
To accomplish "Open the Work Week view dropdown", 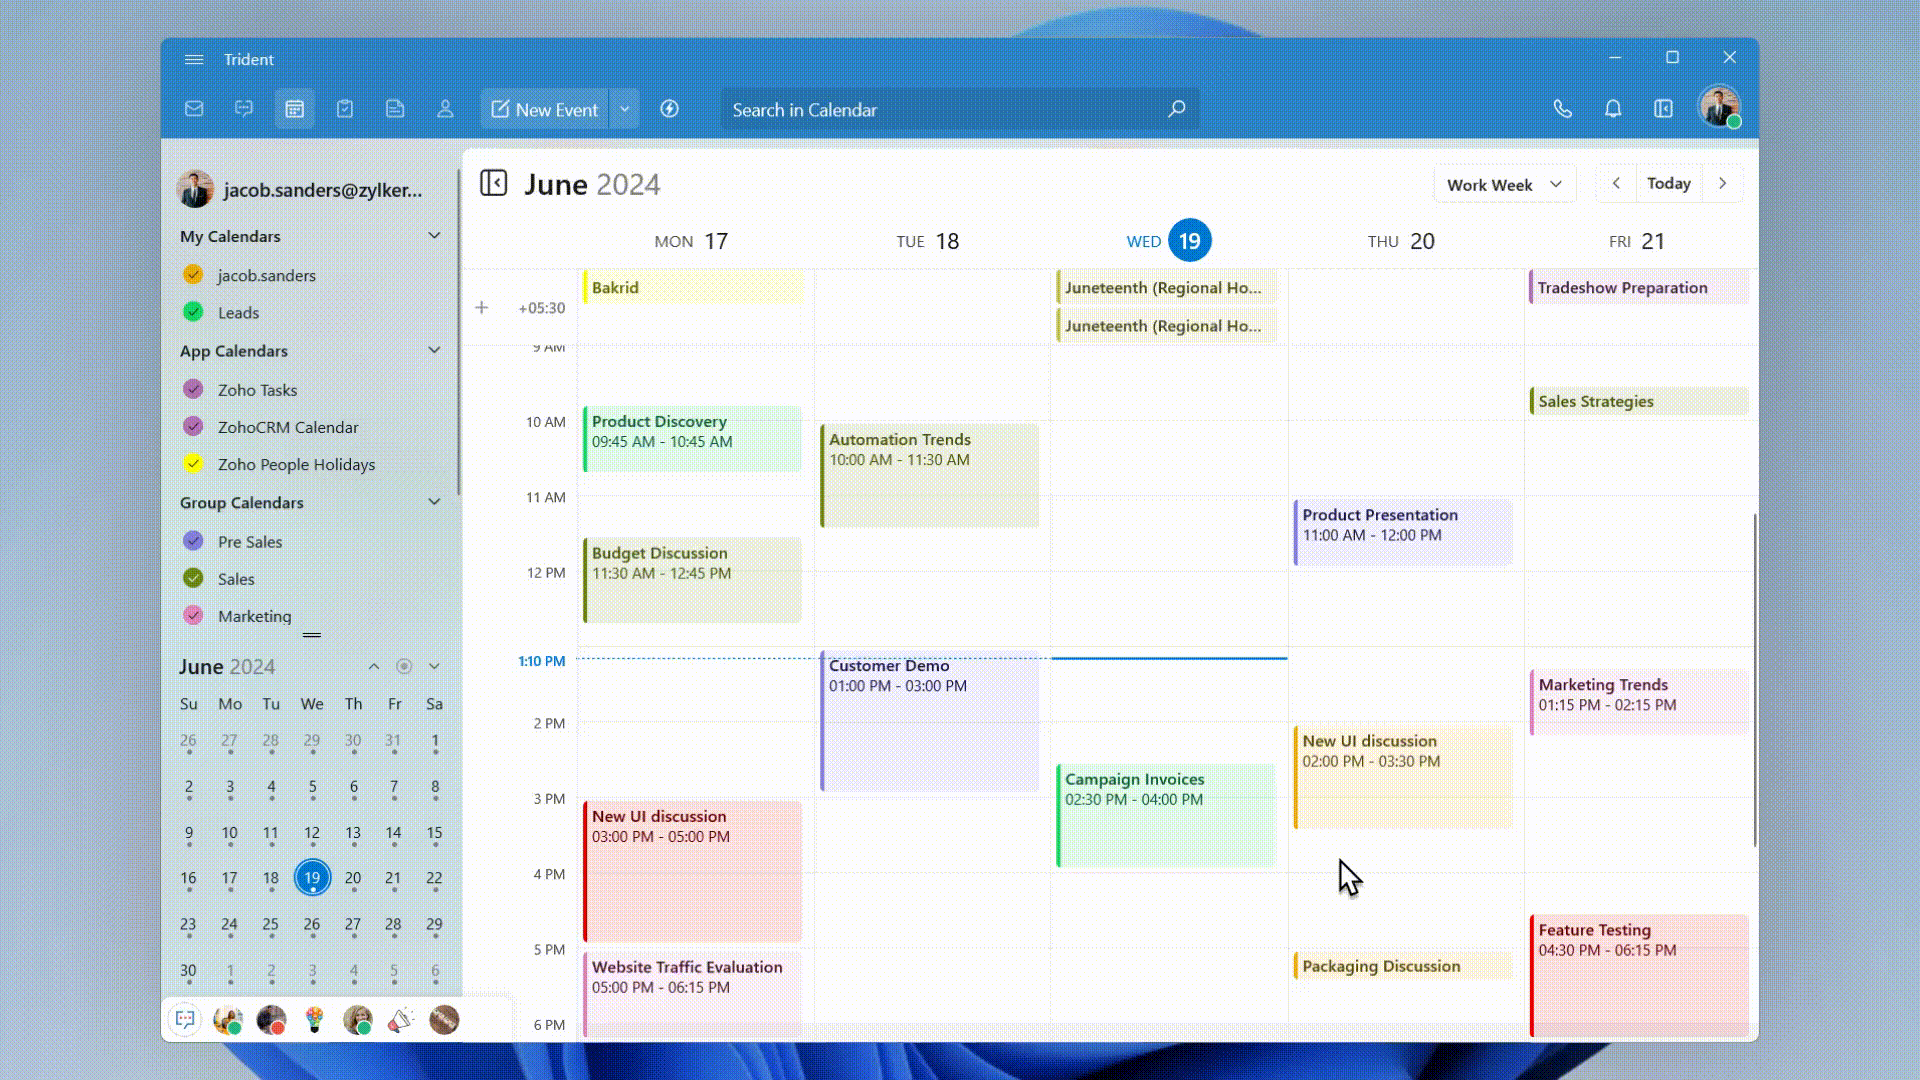I will pos(1504,184).
